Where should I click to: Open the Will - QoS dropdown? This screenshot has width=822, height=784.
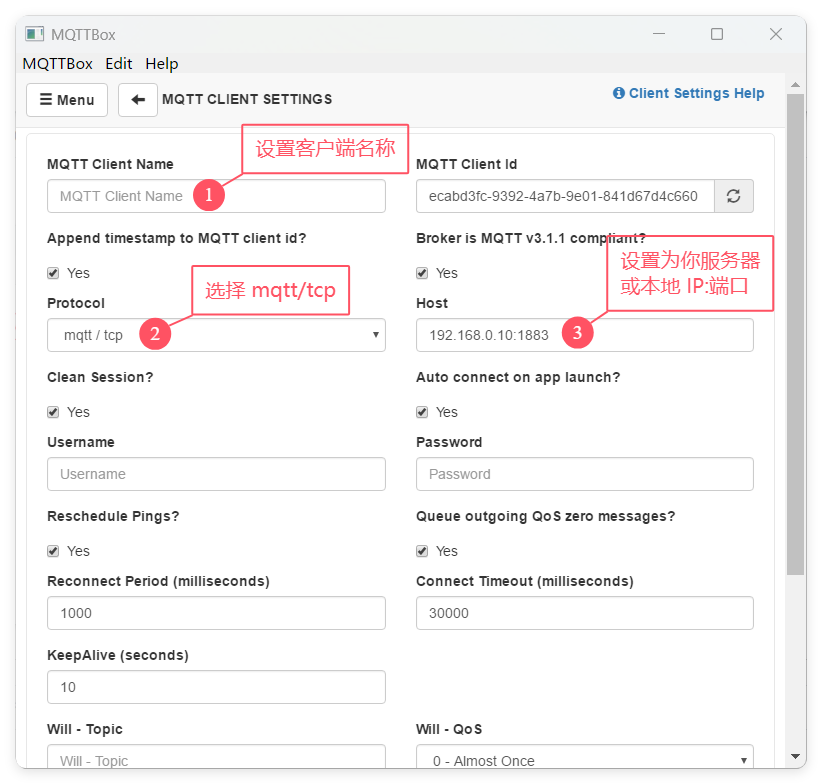click(x=584, y=760)
